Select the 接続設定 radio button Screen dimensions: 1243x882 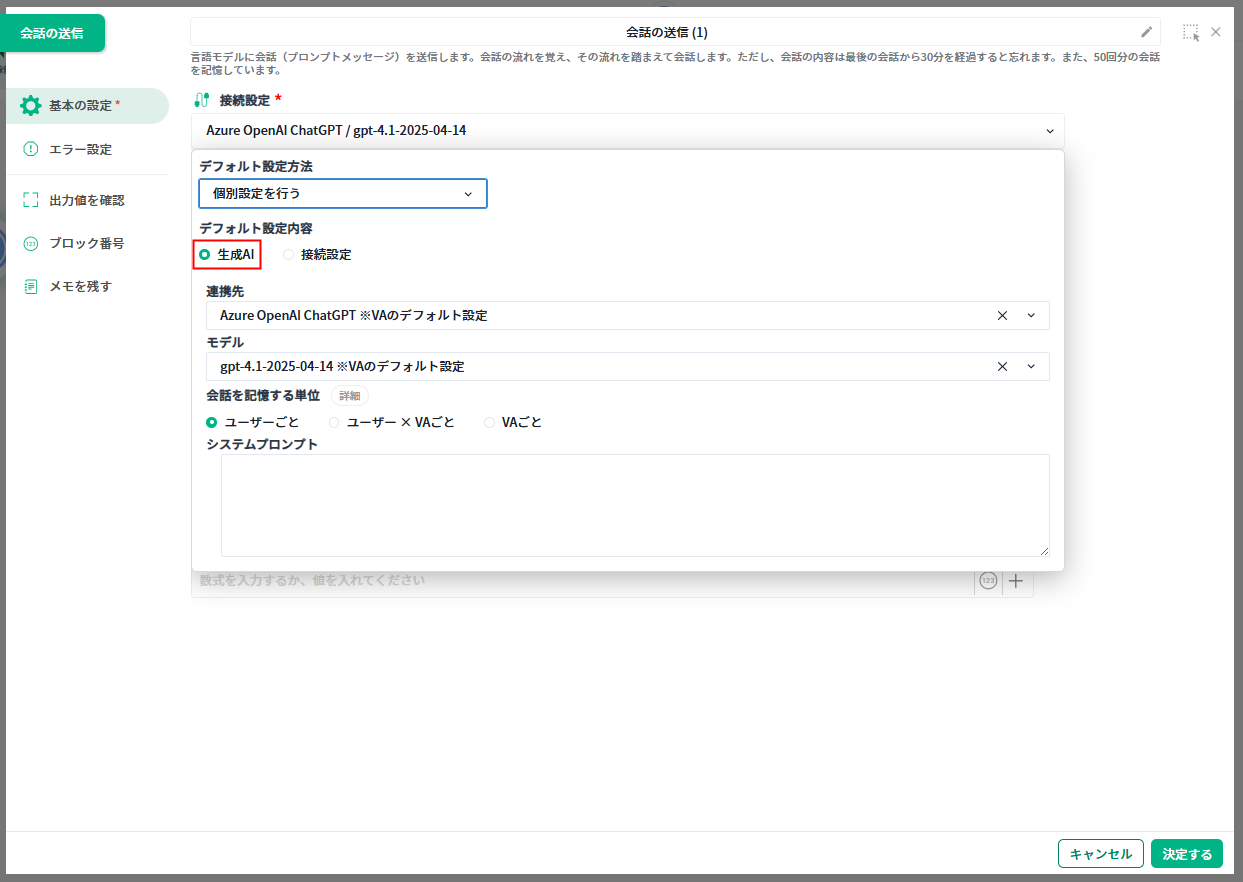point(289,255)
